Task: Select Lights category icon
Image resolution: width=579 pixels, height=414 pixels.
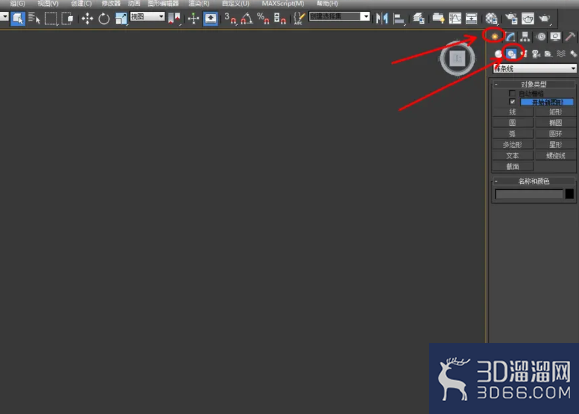Action: tap(524, 54)
